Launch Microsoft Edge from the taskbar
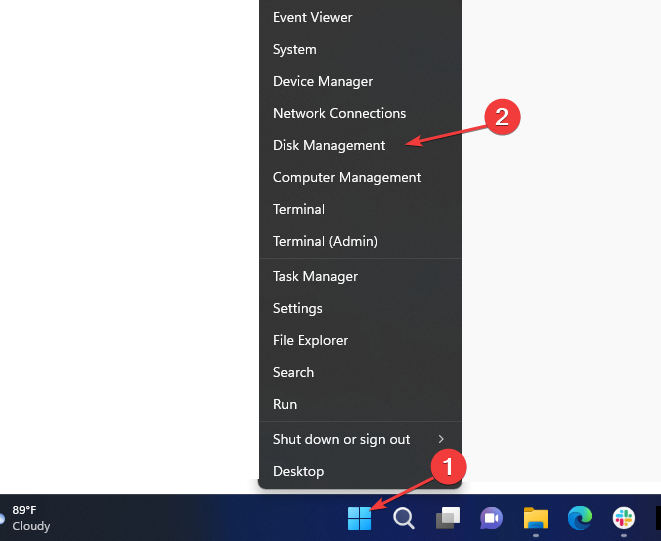The width and height of the screenshot is (661, 541). coord(580,518)
